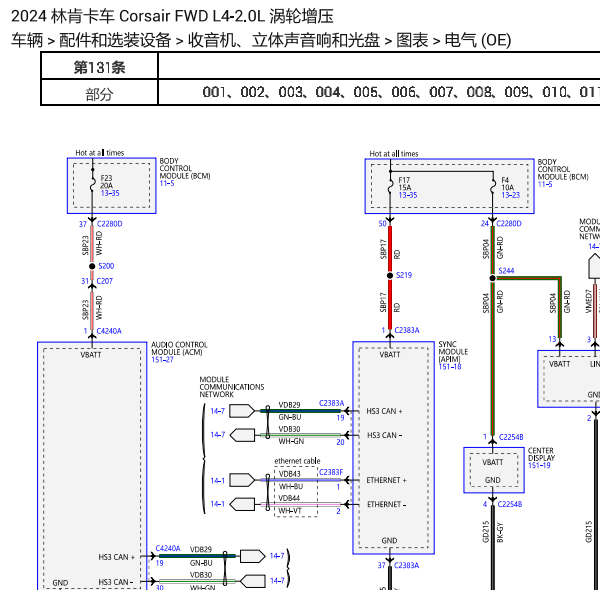Select the F17 15A fuse label

(404, 184)
